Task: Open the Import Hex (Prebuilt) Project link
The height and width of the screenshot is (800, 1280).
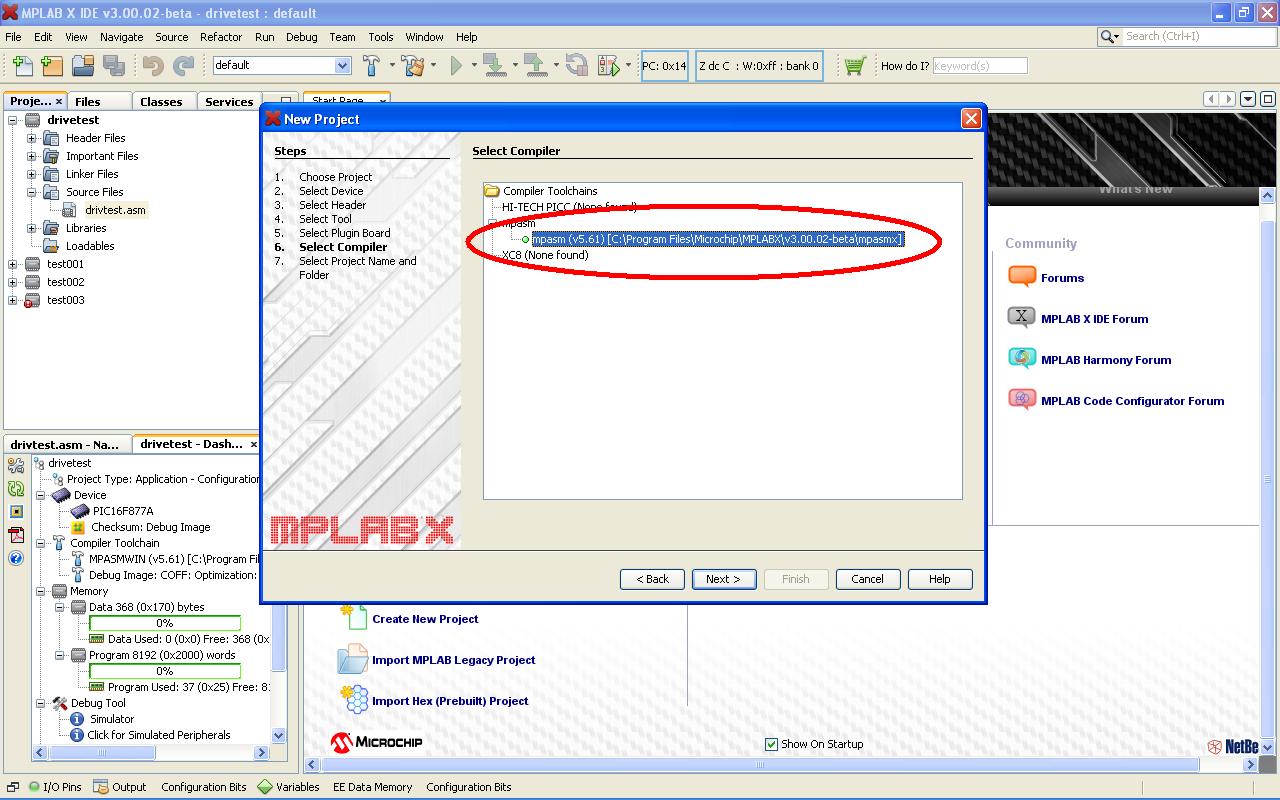Action: [x=450, y=701]
